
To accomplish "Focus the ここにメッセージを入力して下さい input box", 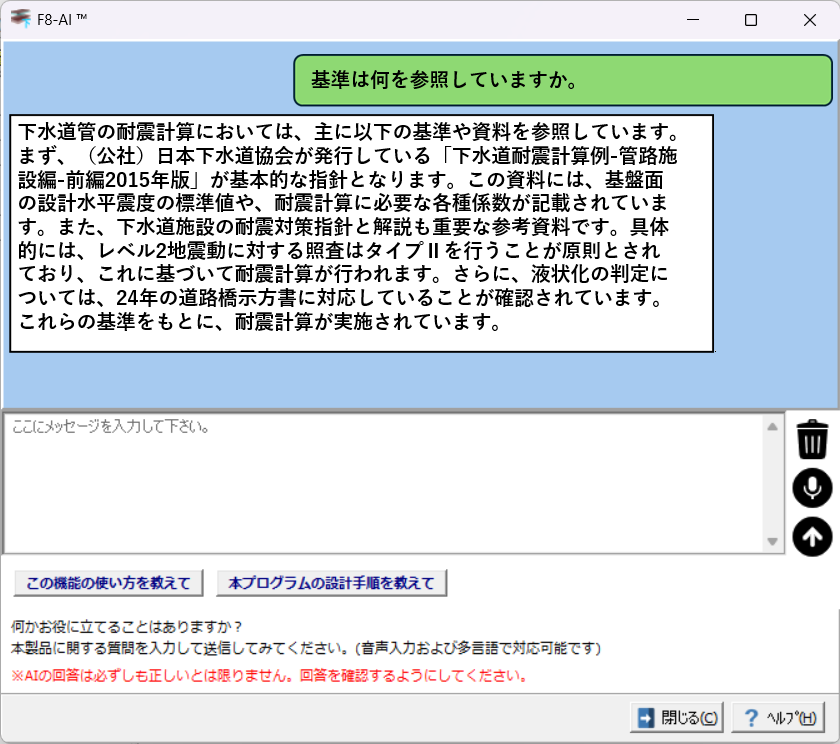I will click(380, 482).
